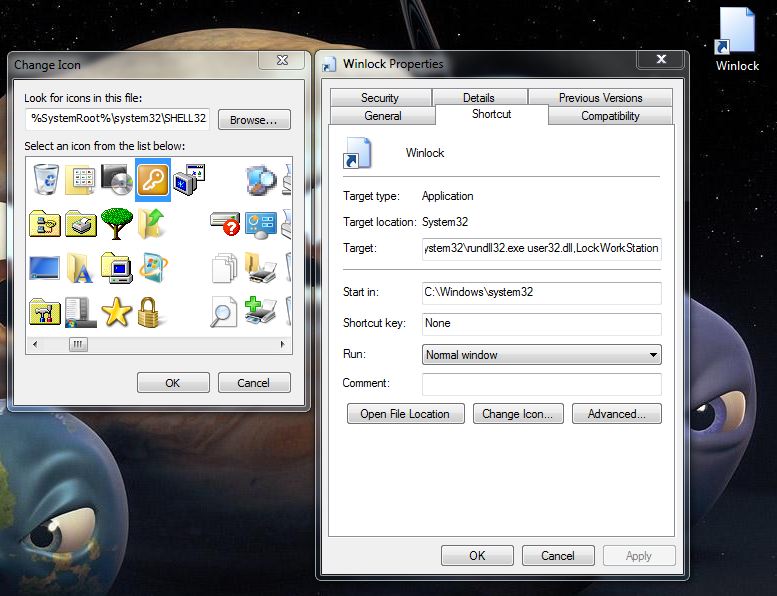Select the folder with black printer icon

[261, 268]
